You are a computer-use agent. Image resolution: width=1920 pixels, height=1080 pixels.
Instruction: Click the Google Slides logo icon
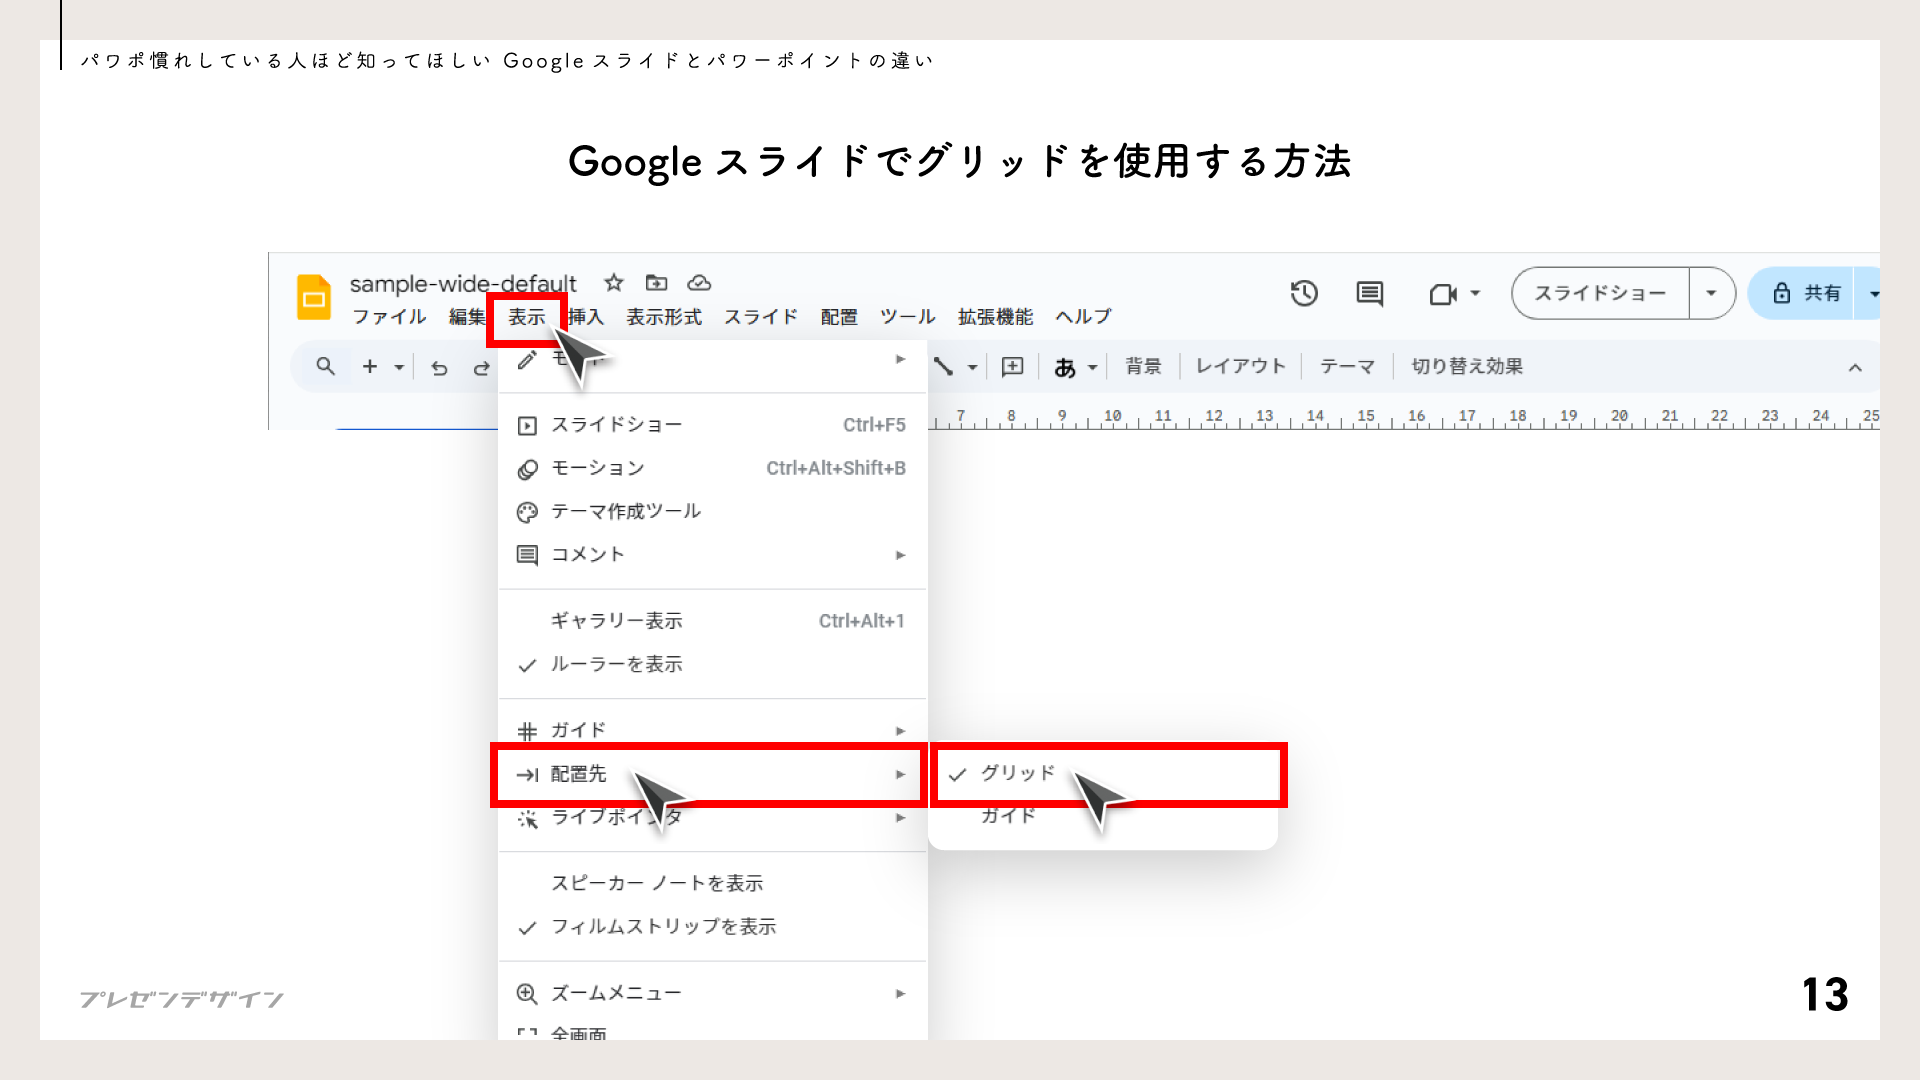pos(314,297)
